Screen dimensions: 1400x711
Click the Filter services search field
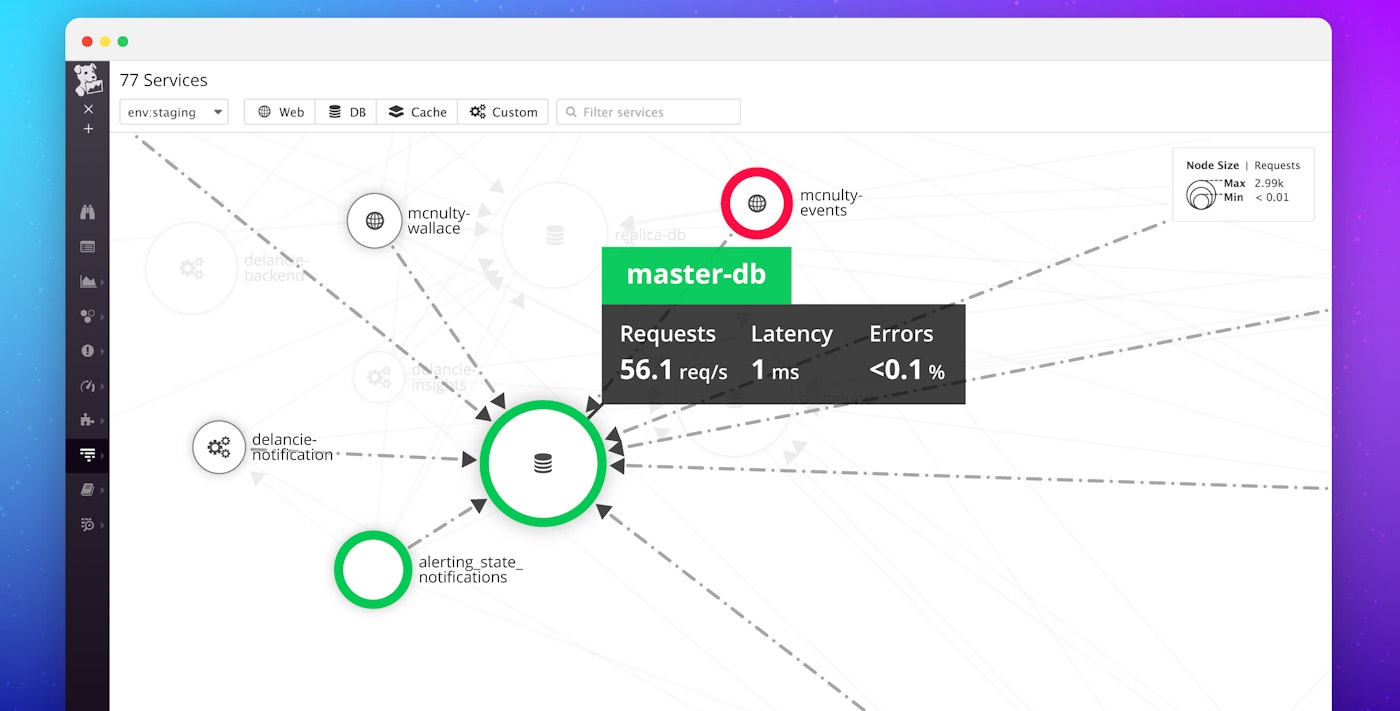[648, 112]
